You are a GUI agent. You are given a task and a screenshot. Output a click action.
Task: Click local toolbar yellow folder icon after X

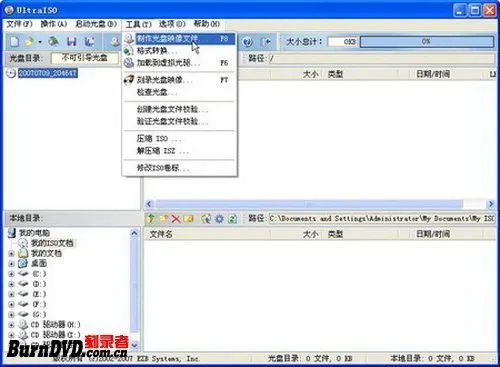(x=188, y=219)
